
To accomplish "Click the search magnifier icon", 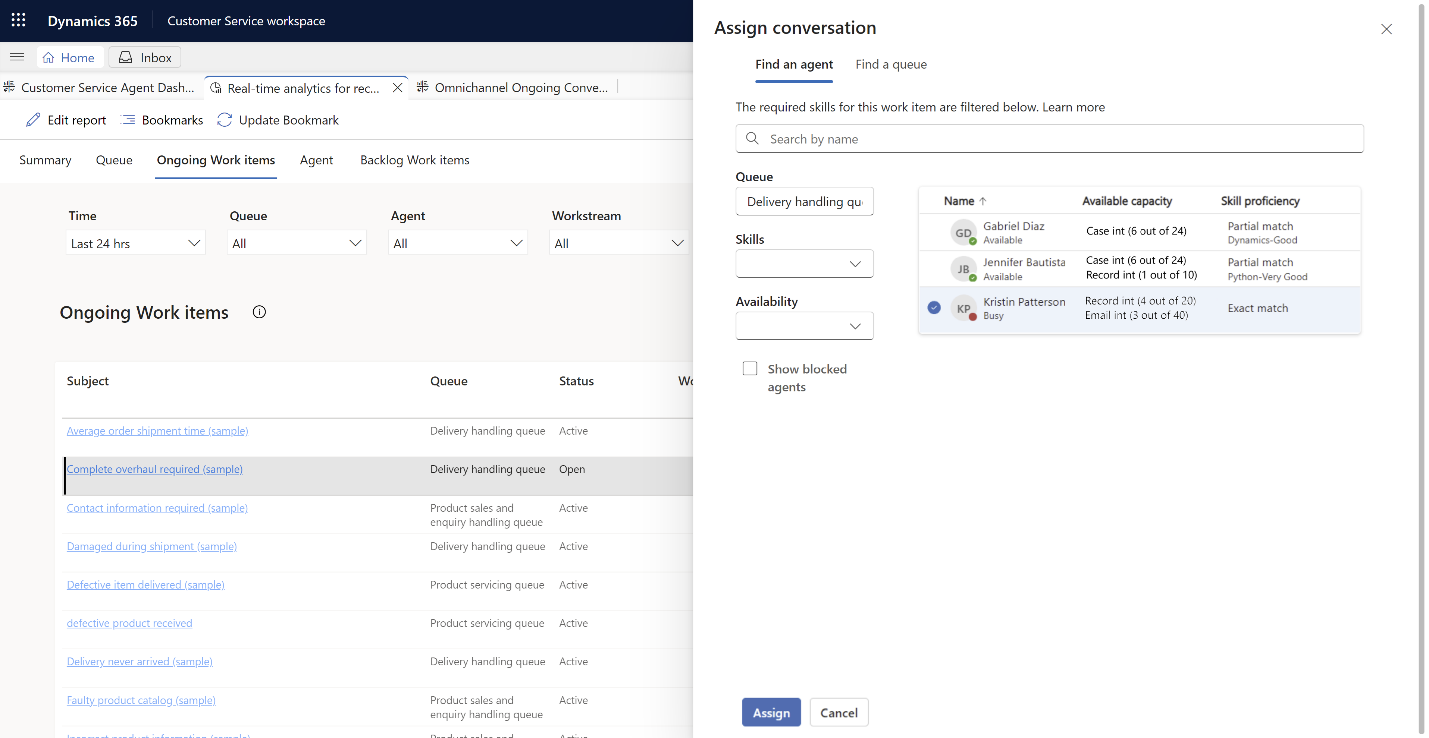I will click(753, 139).
